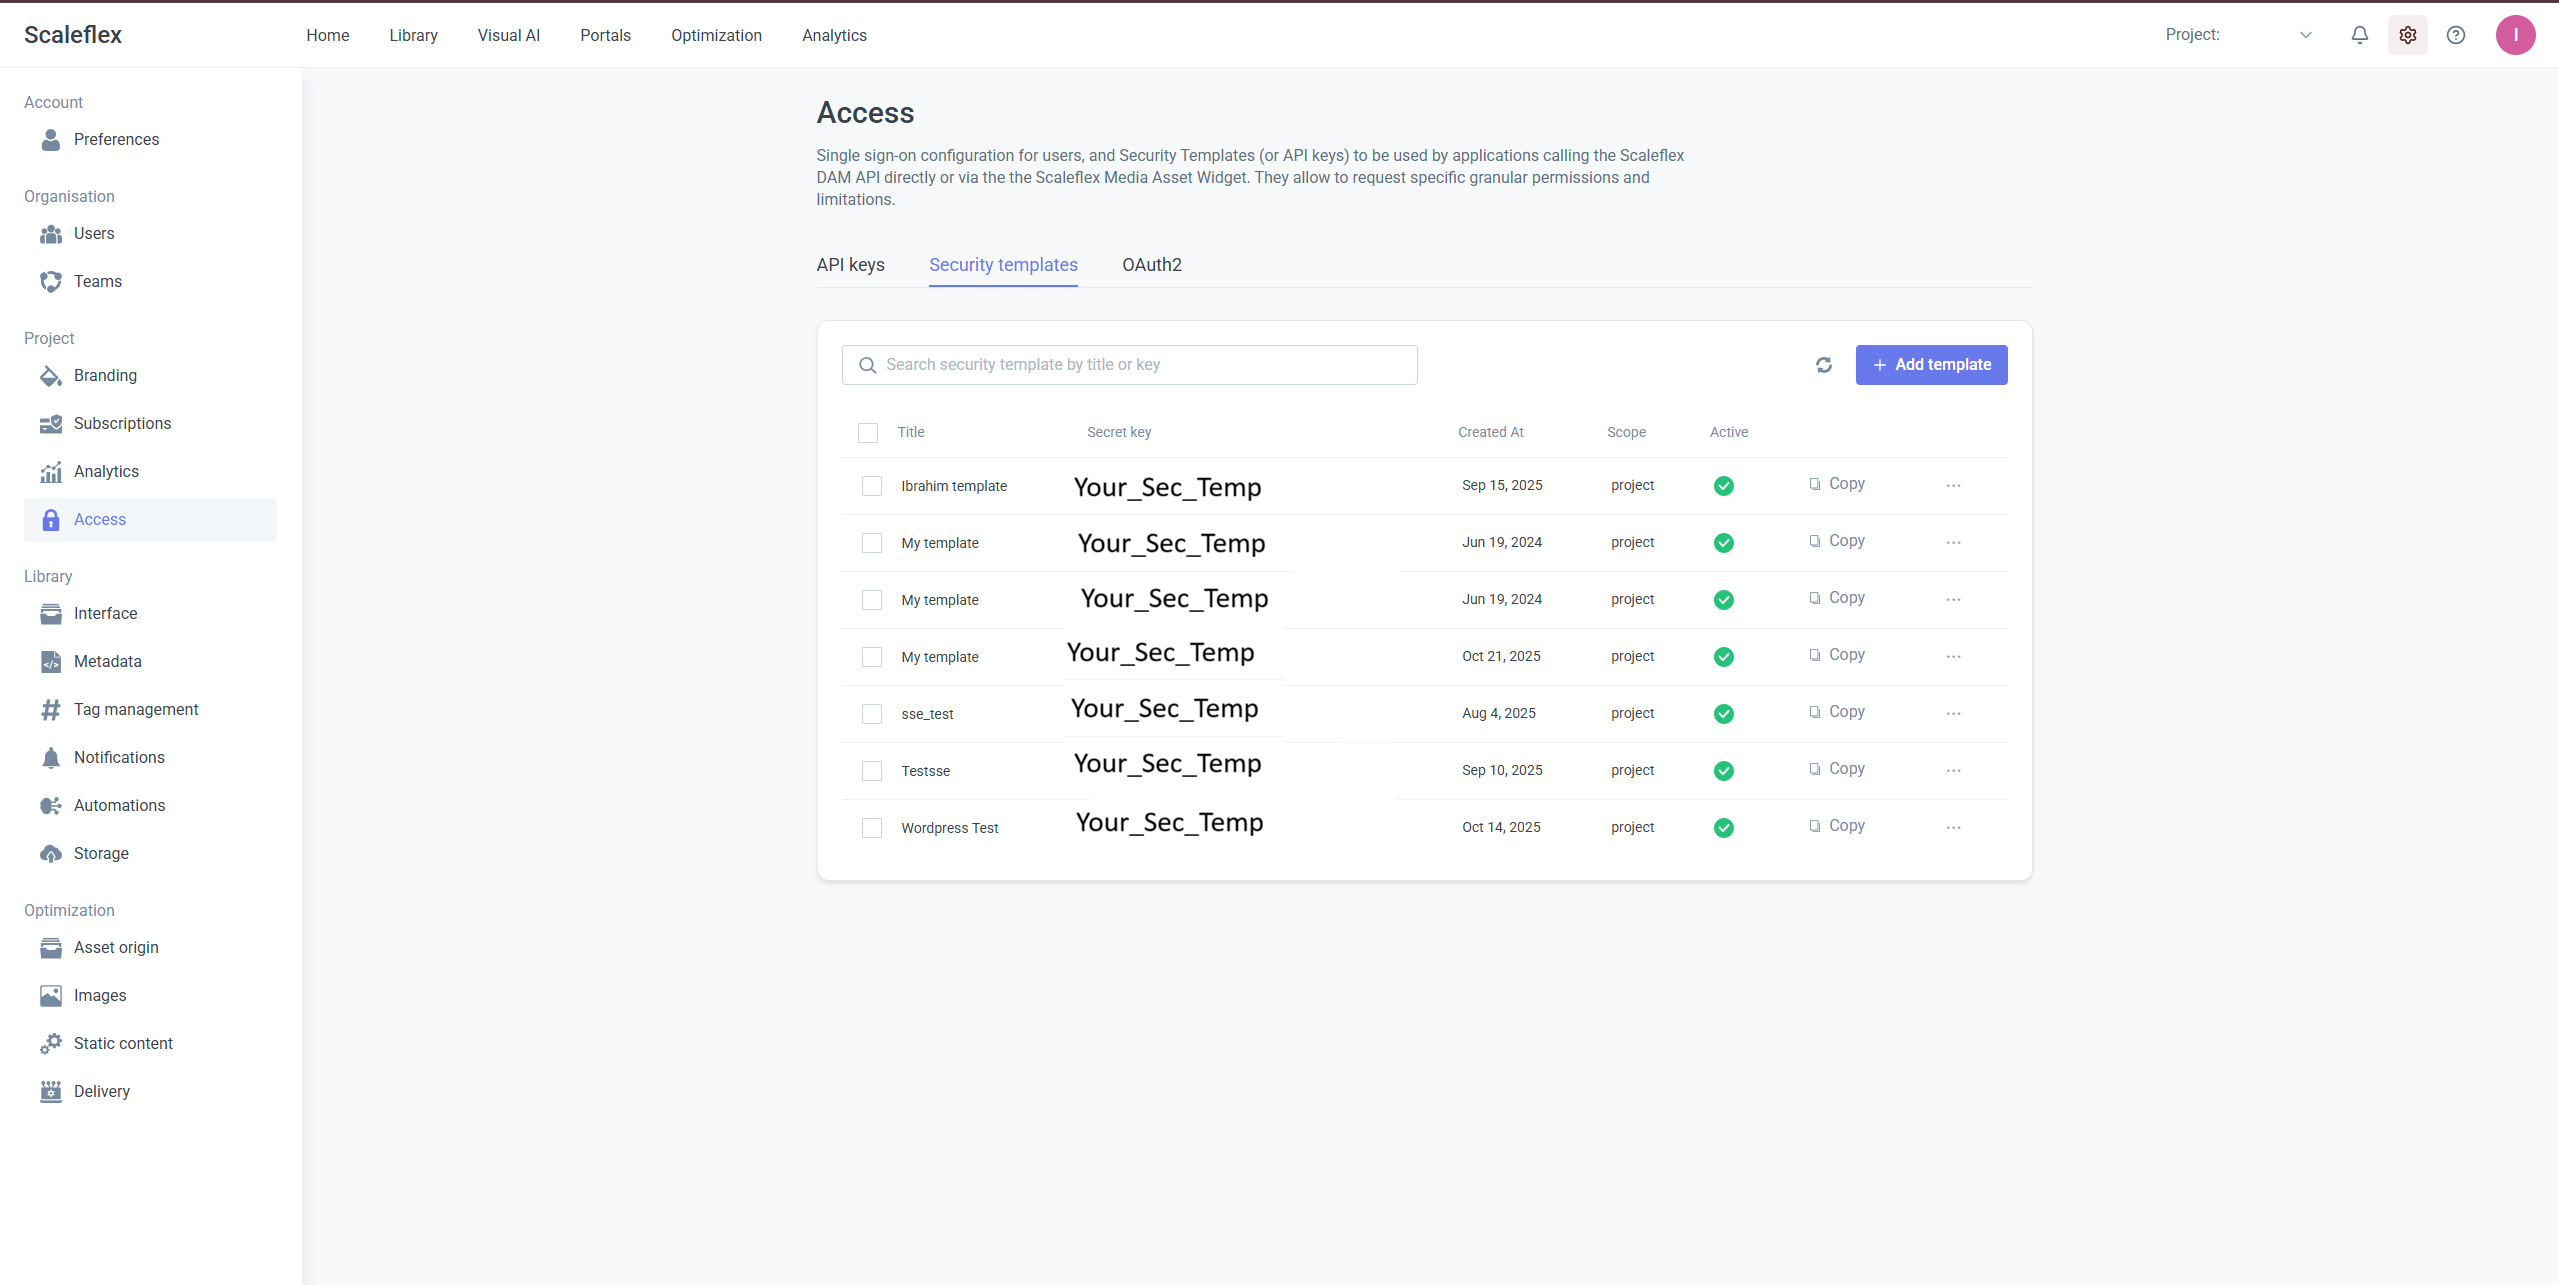Check the Wordpress Test row checkbox
Image resolution: width=2559 pixels, height=1285 pixels.
(871, 828)
